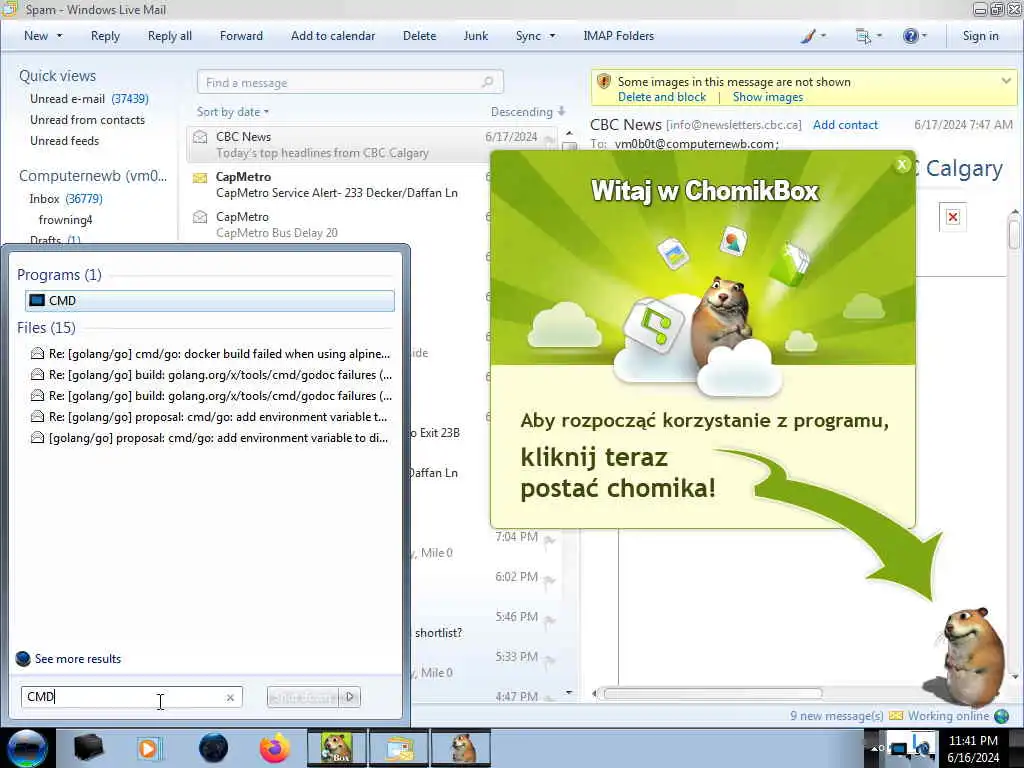Click Delete and block link
Screen dimensions: 1024x768
(662, 97)
